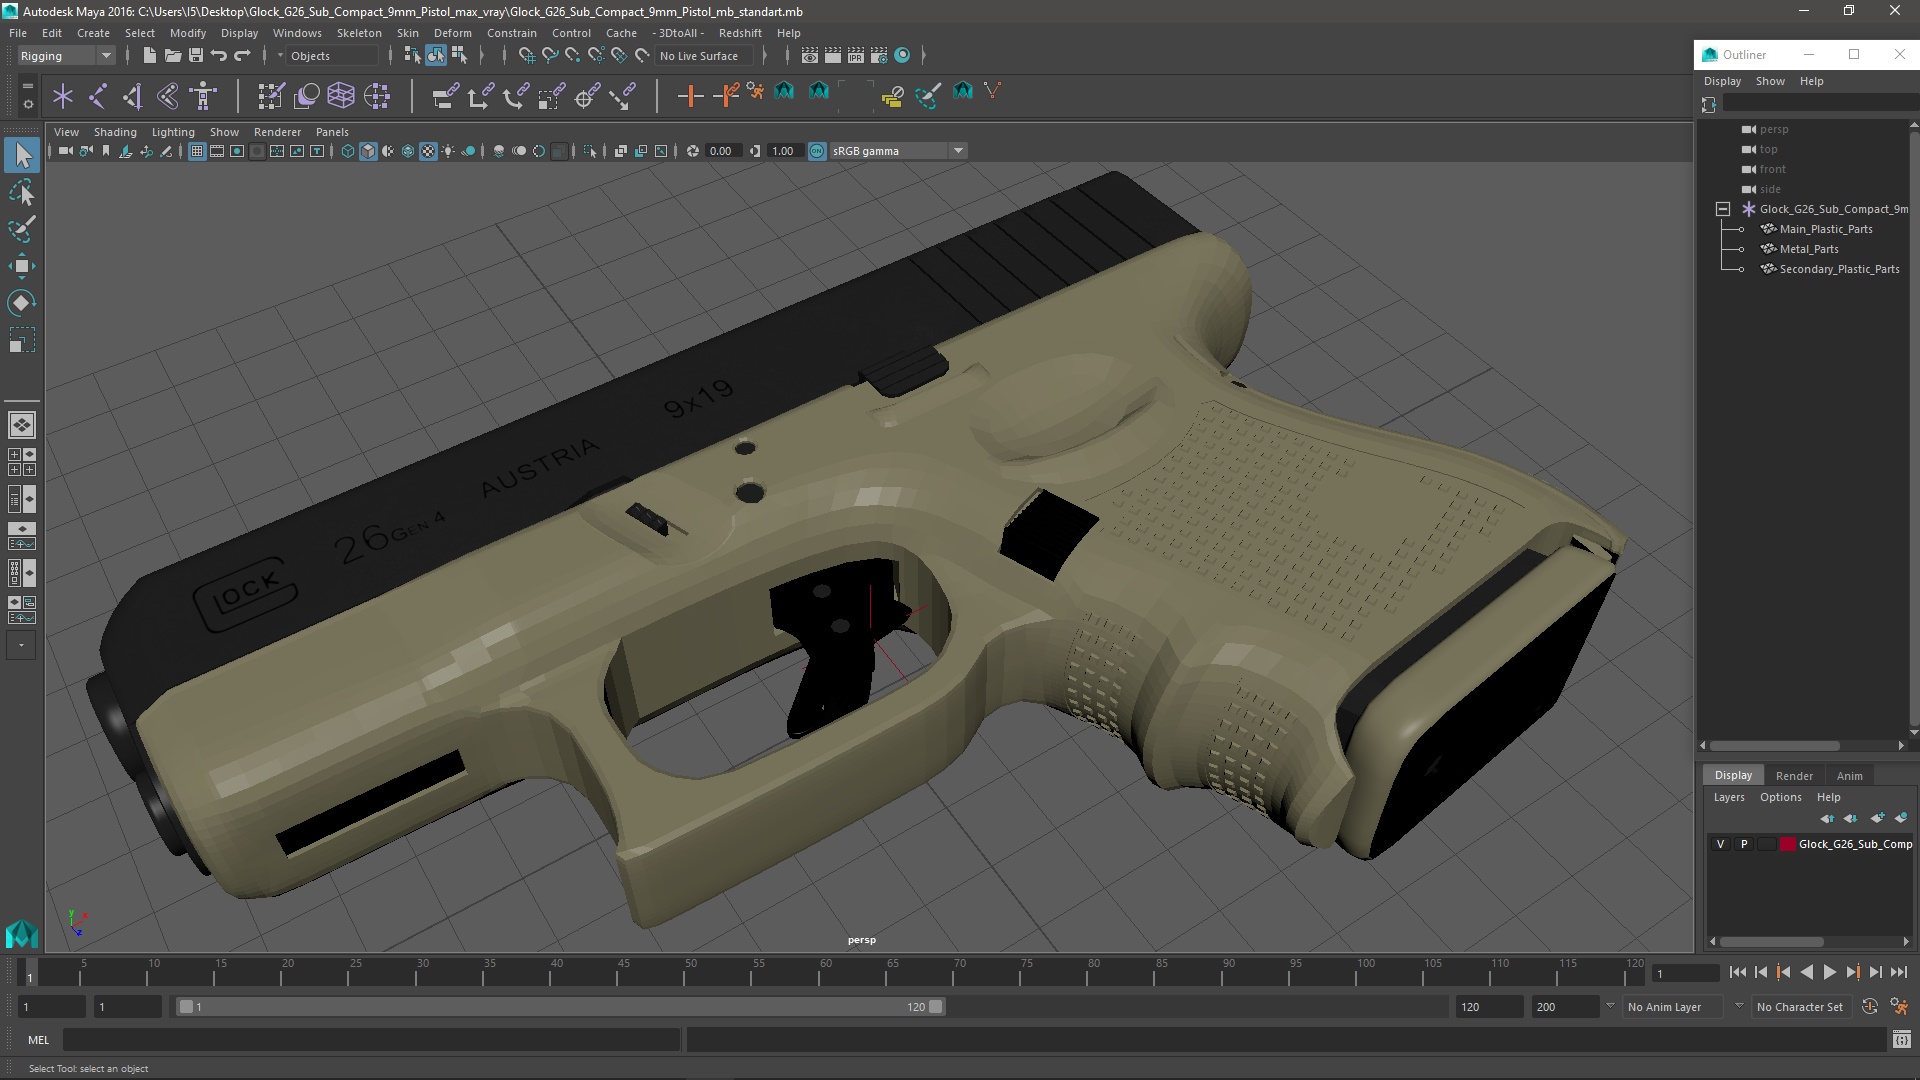Open the shelf gear options menu
This screenshot has height=1080, width=1920.
(x=27, y=103)
